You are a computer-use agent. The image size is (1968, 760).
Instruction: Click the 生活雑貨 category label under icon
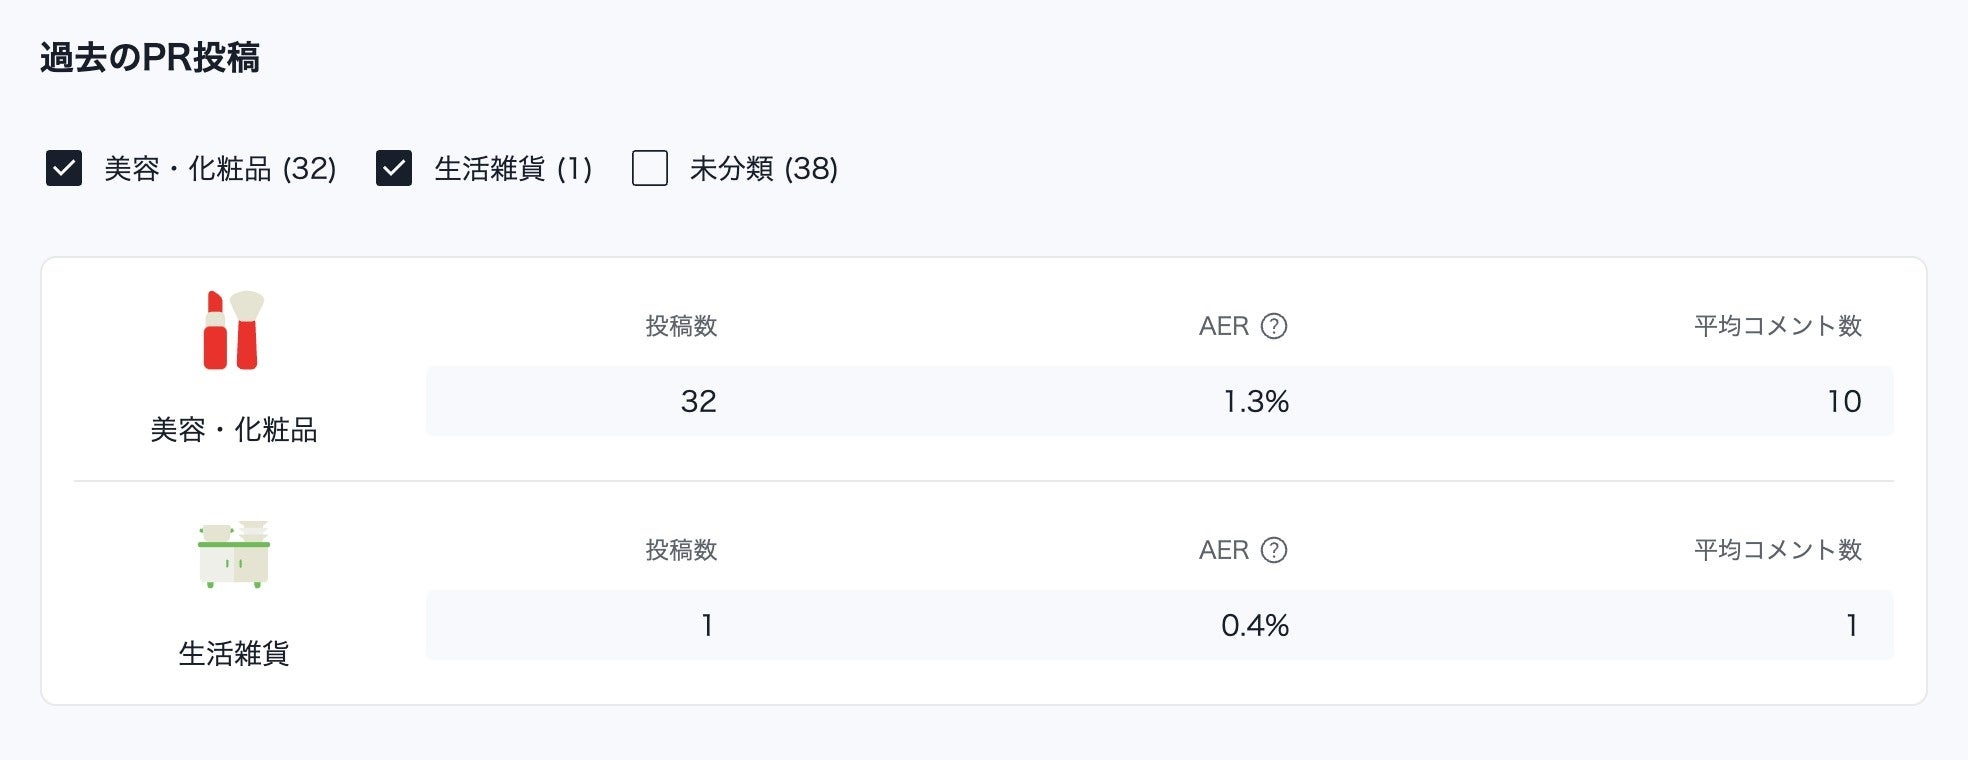point(233,654)
